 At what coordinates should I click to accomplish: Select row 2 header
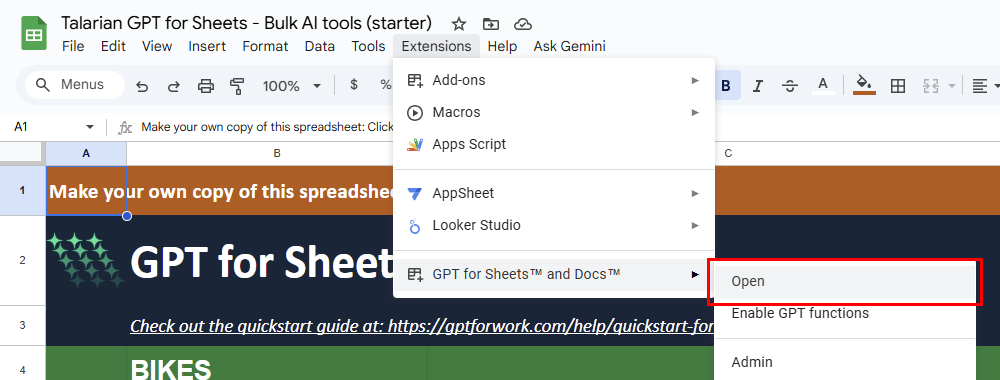click(x=22, y=260)
